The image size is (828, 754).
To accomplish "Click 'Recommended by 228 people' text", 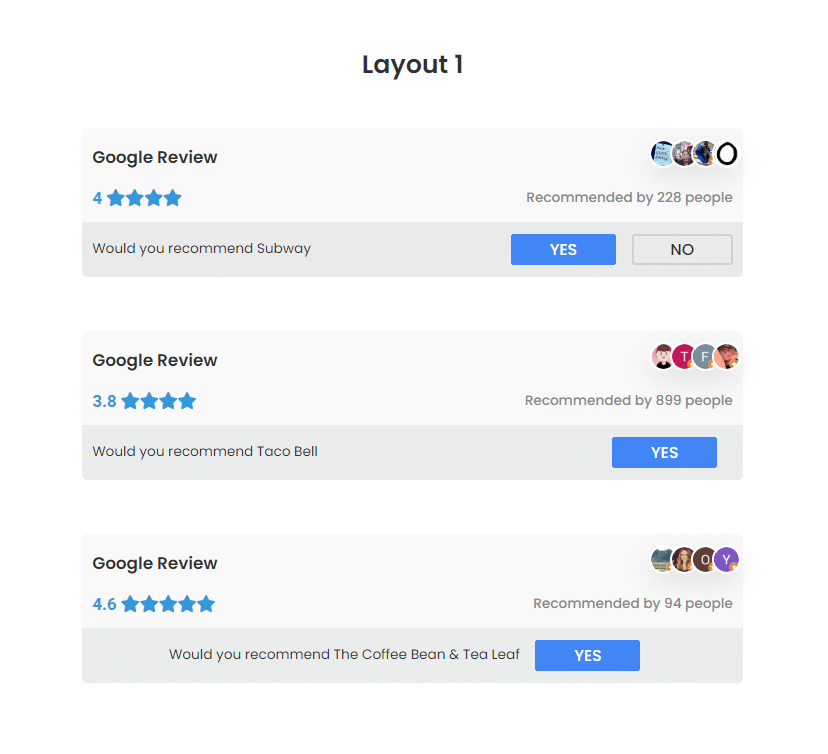I will tap(629, 197).
